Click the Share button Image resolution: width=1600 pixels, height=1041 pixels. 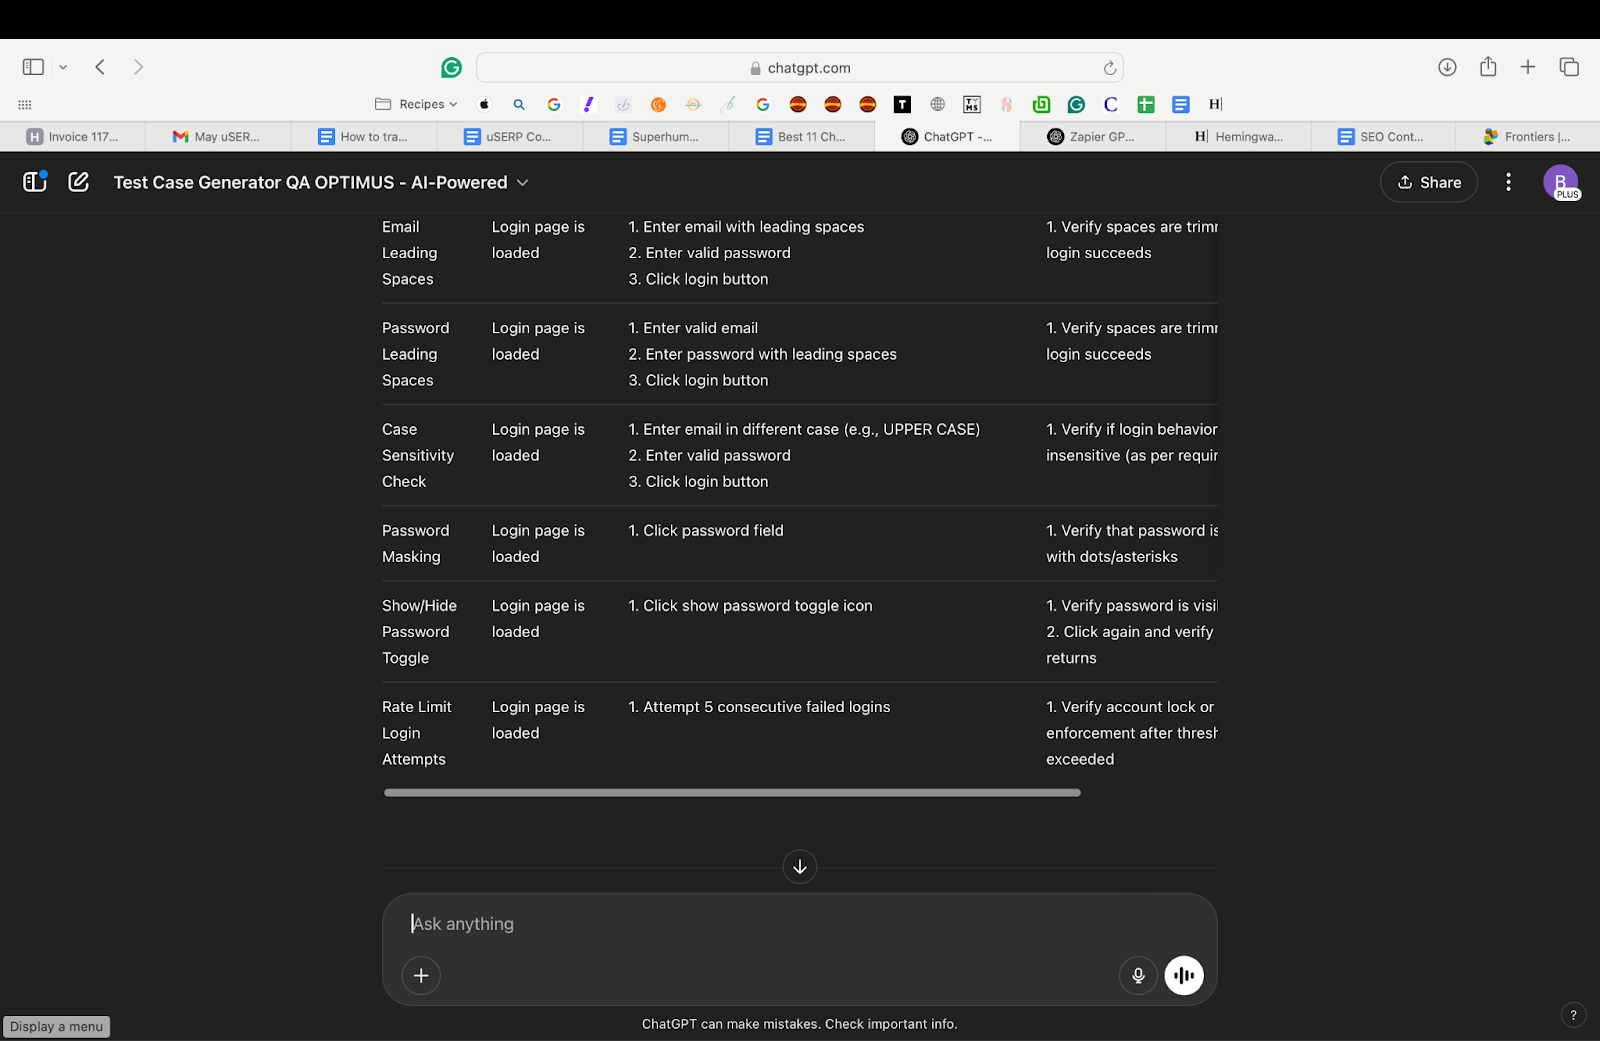[1429, 182]
